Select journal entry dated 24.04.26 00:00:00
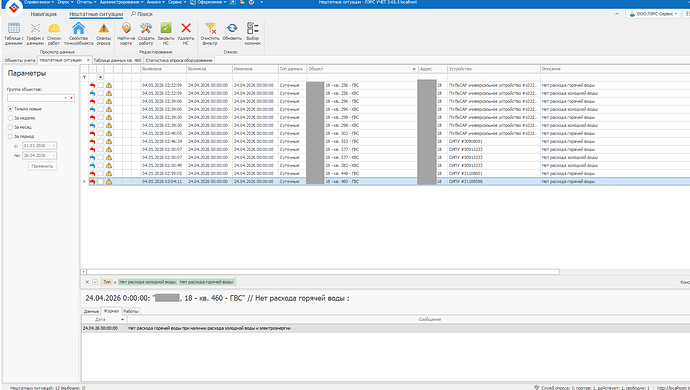Viewport: 690px width, 390px height. click(385, 328)
